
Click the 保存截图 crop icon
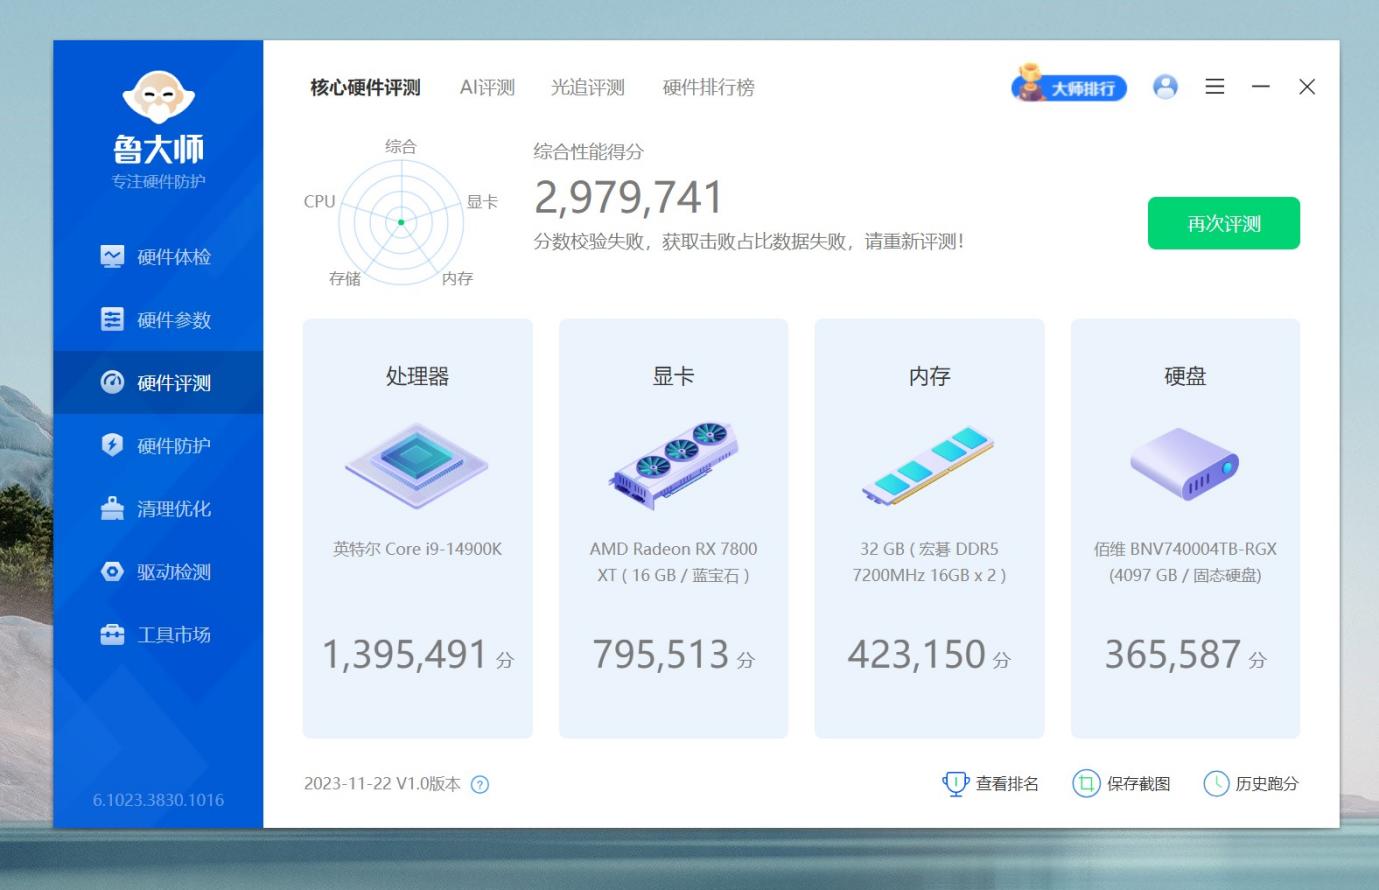pos(1086,784)
